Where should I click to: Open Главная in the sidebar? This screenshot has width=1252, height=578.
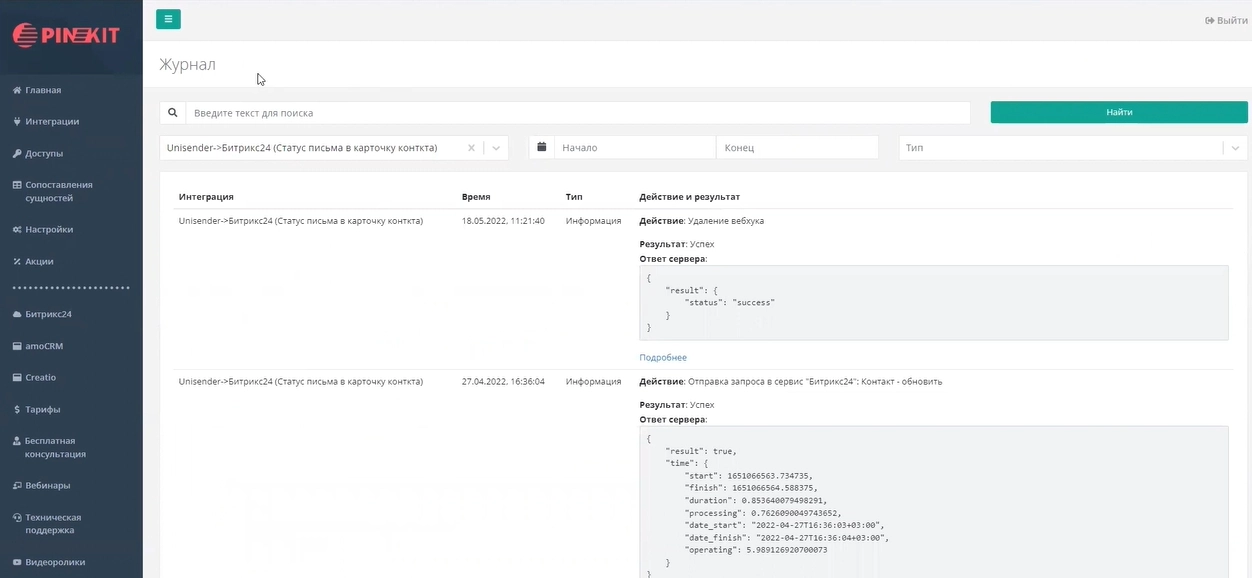[43, 90]
